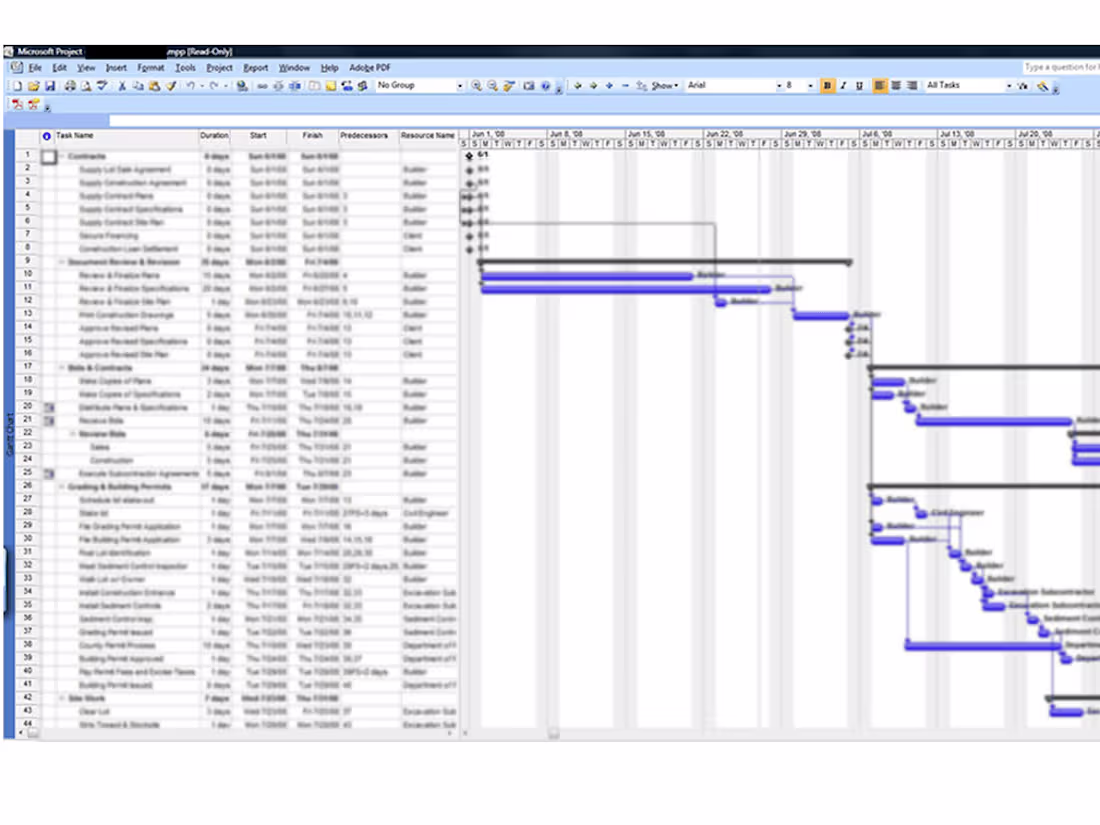Click the Task Name column header
The width and height of the screenshot is (1100, 825).
(x=120, y=136)
